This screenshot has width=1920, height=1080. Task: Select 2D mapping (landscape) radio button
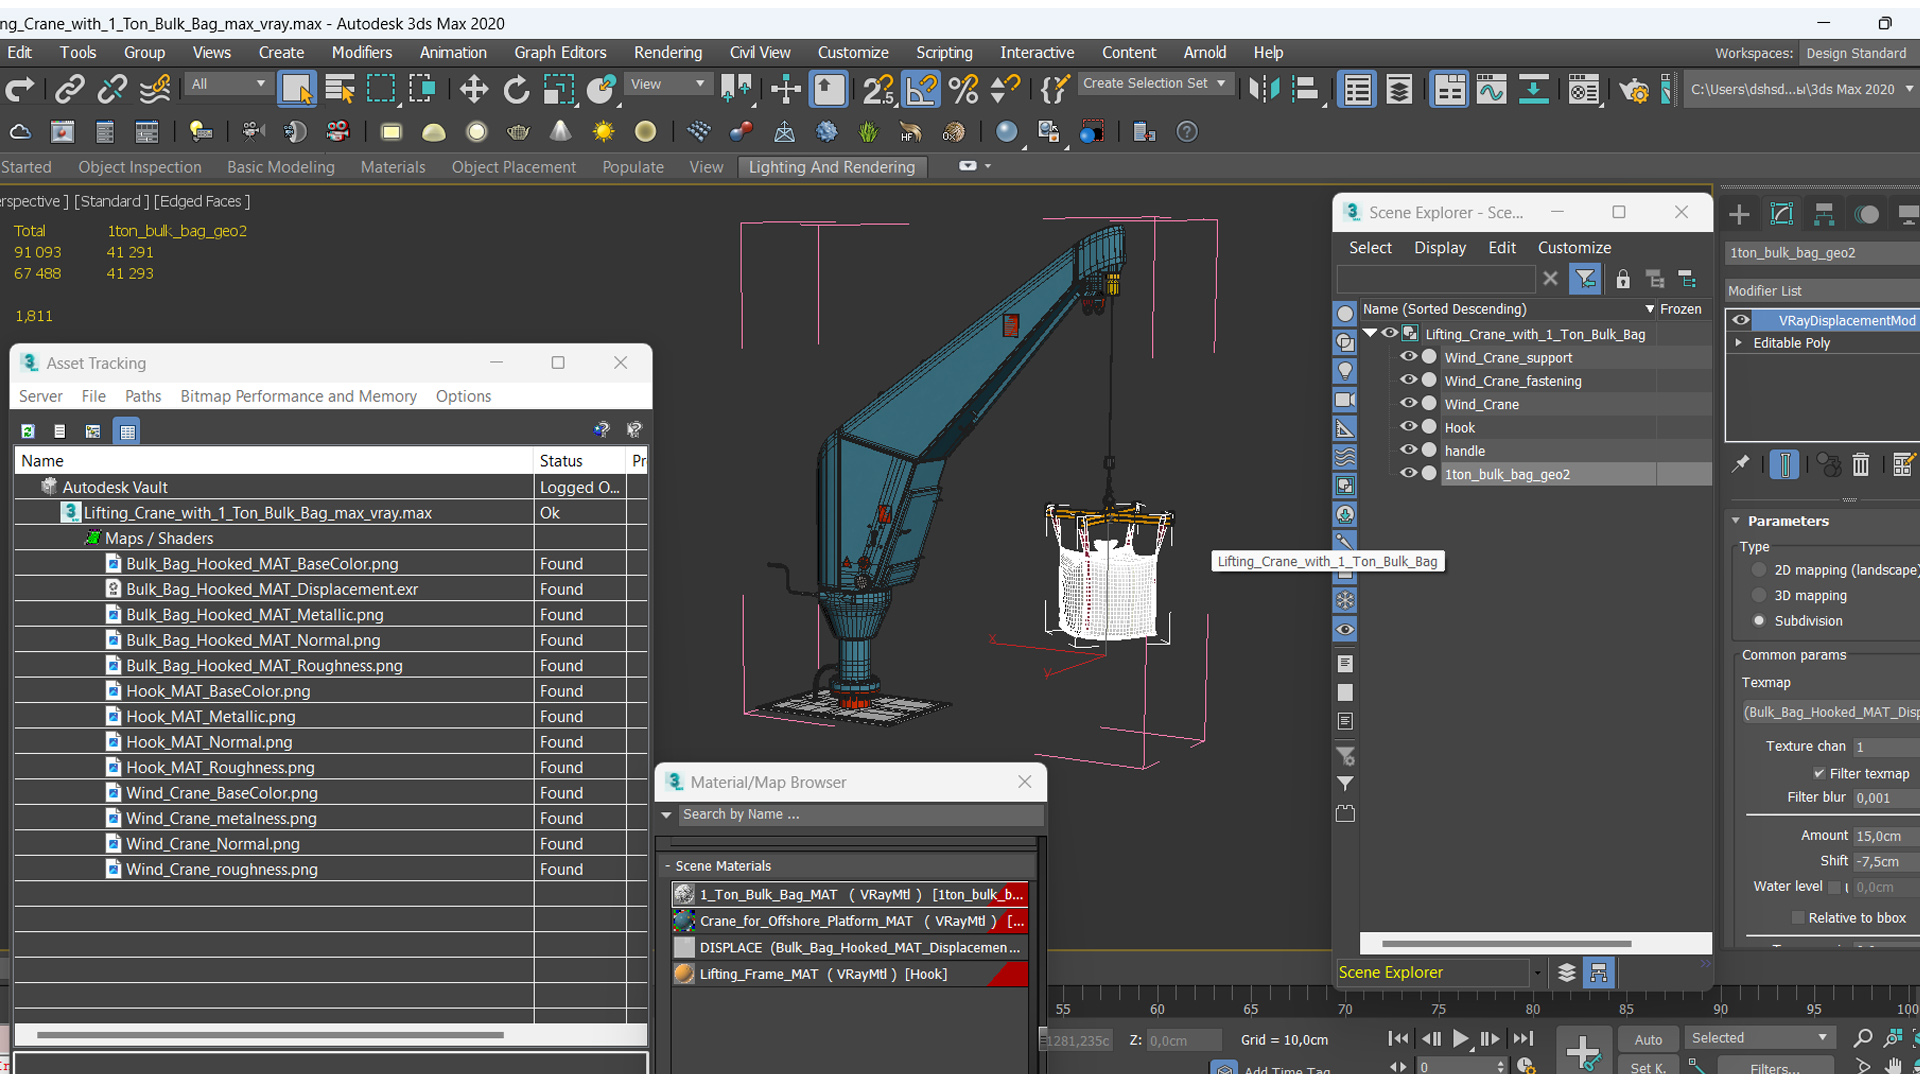[x=1759, y=570]
